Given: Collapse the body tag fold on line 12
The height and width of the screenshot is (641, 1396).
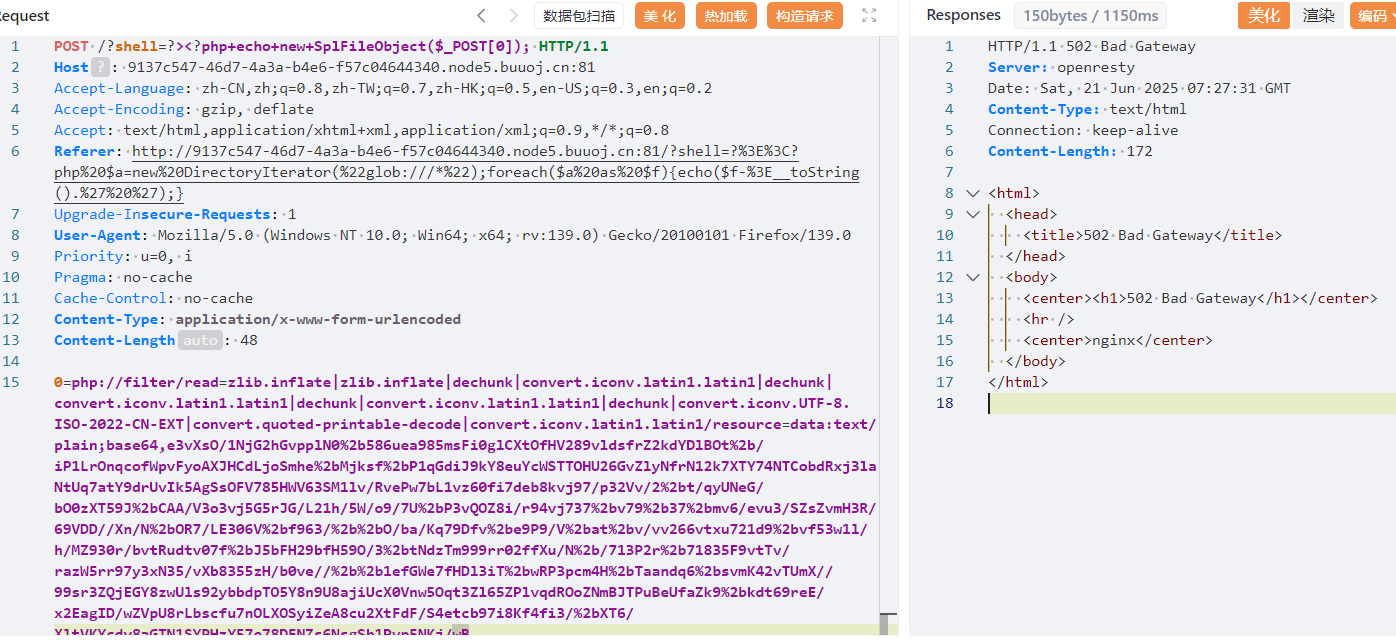Looking at the screenshot, I should click(x=972, y=277).
